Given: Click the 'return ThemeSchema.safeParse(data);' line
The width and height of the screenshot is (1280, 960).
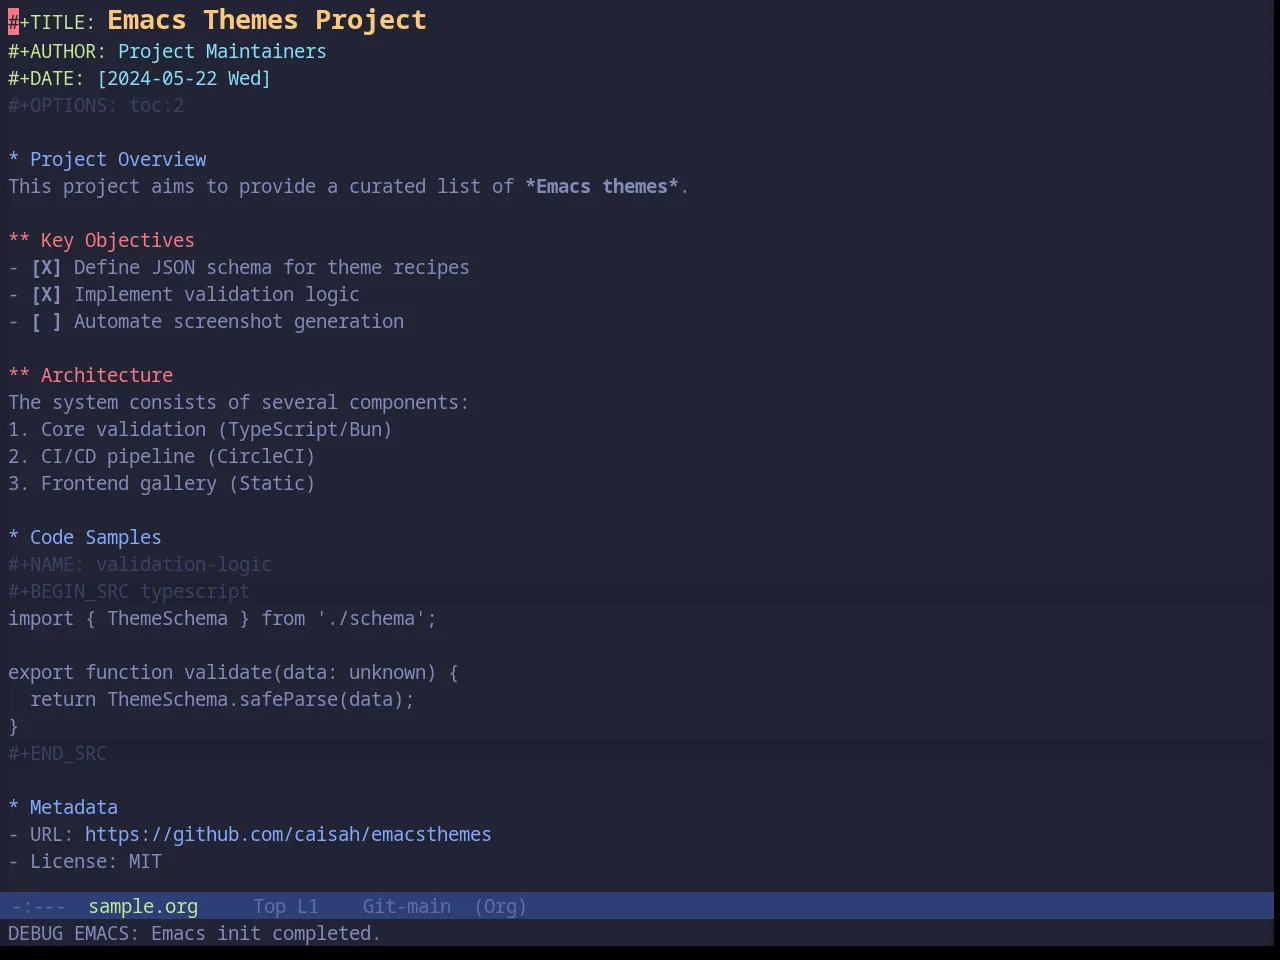Looking at the screenshot, I should point(222,699).
